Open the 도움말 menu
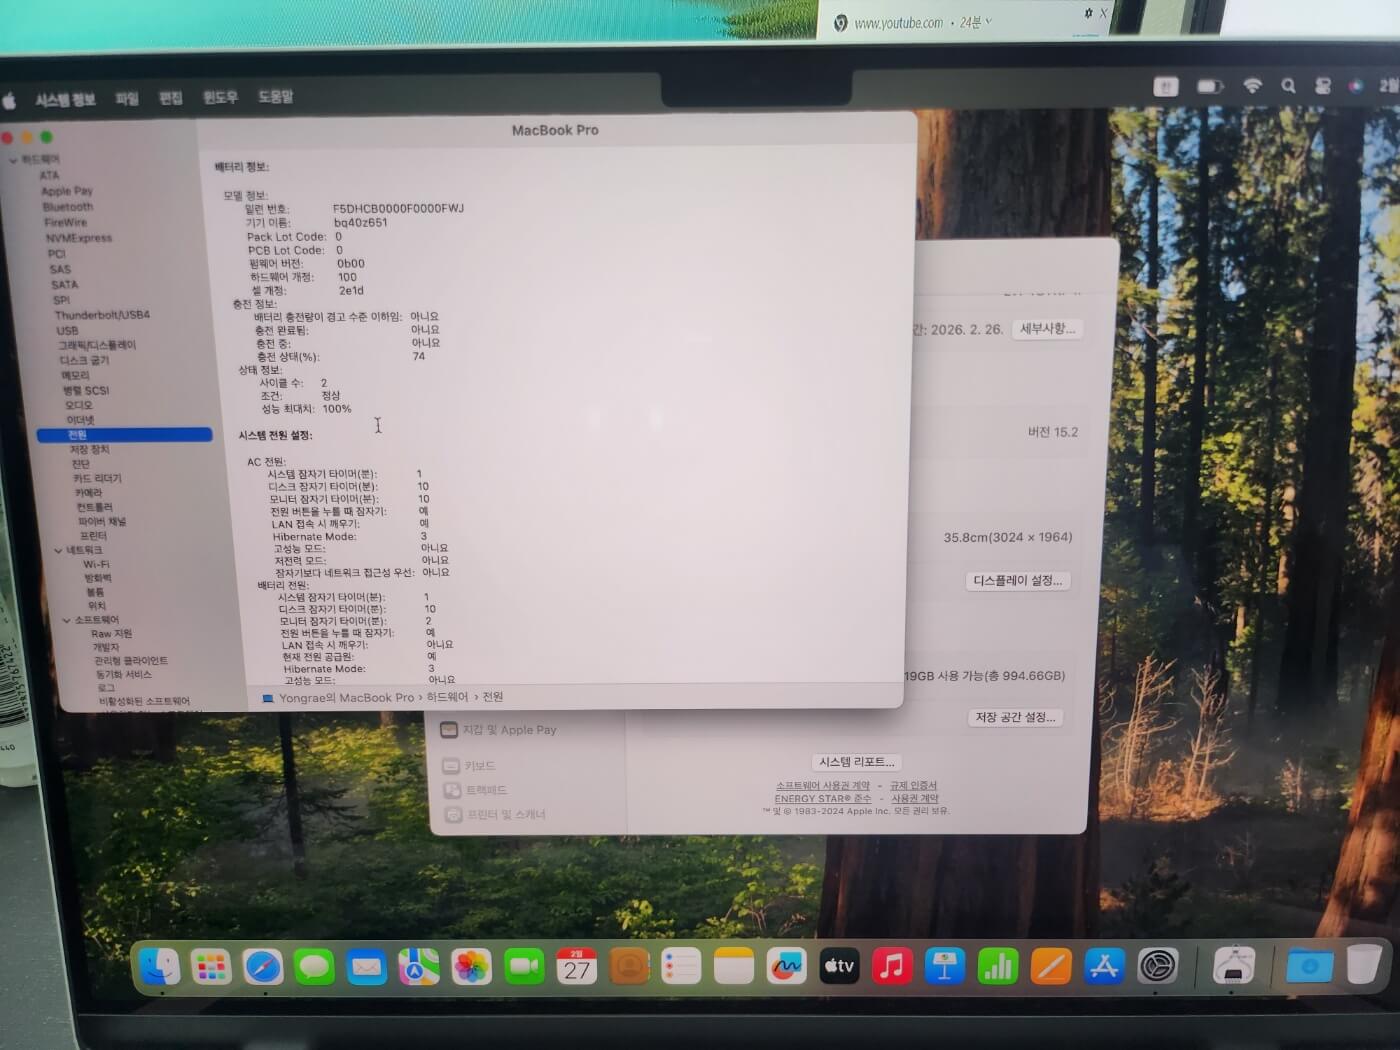The width and height of the screenshot is (1400, 1050). tap(276, 97)
